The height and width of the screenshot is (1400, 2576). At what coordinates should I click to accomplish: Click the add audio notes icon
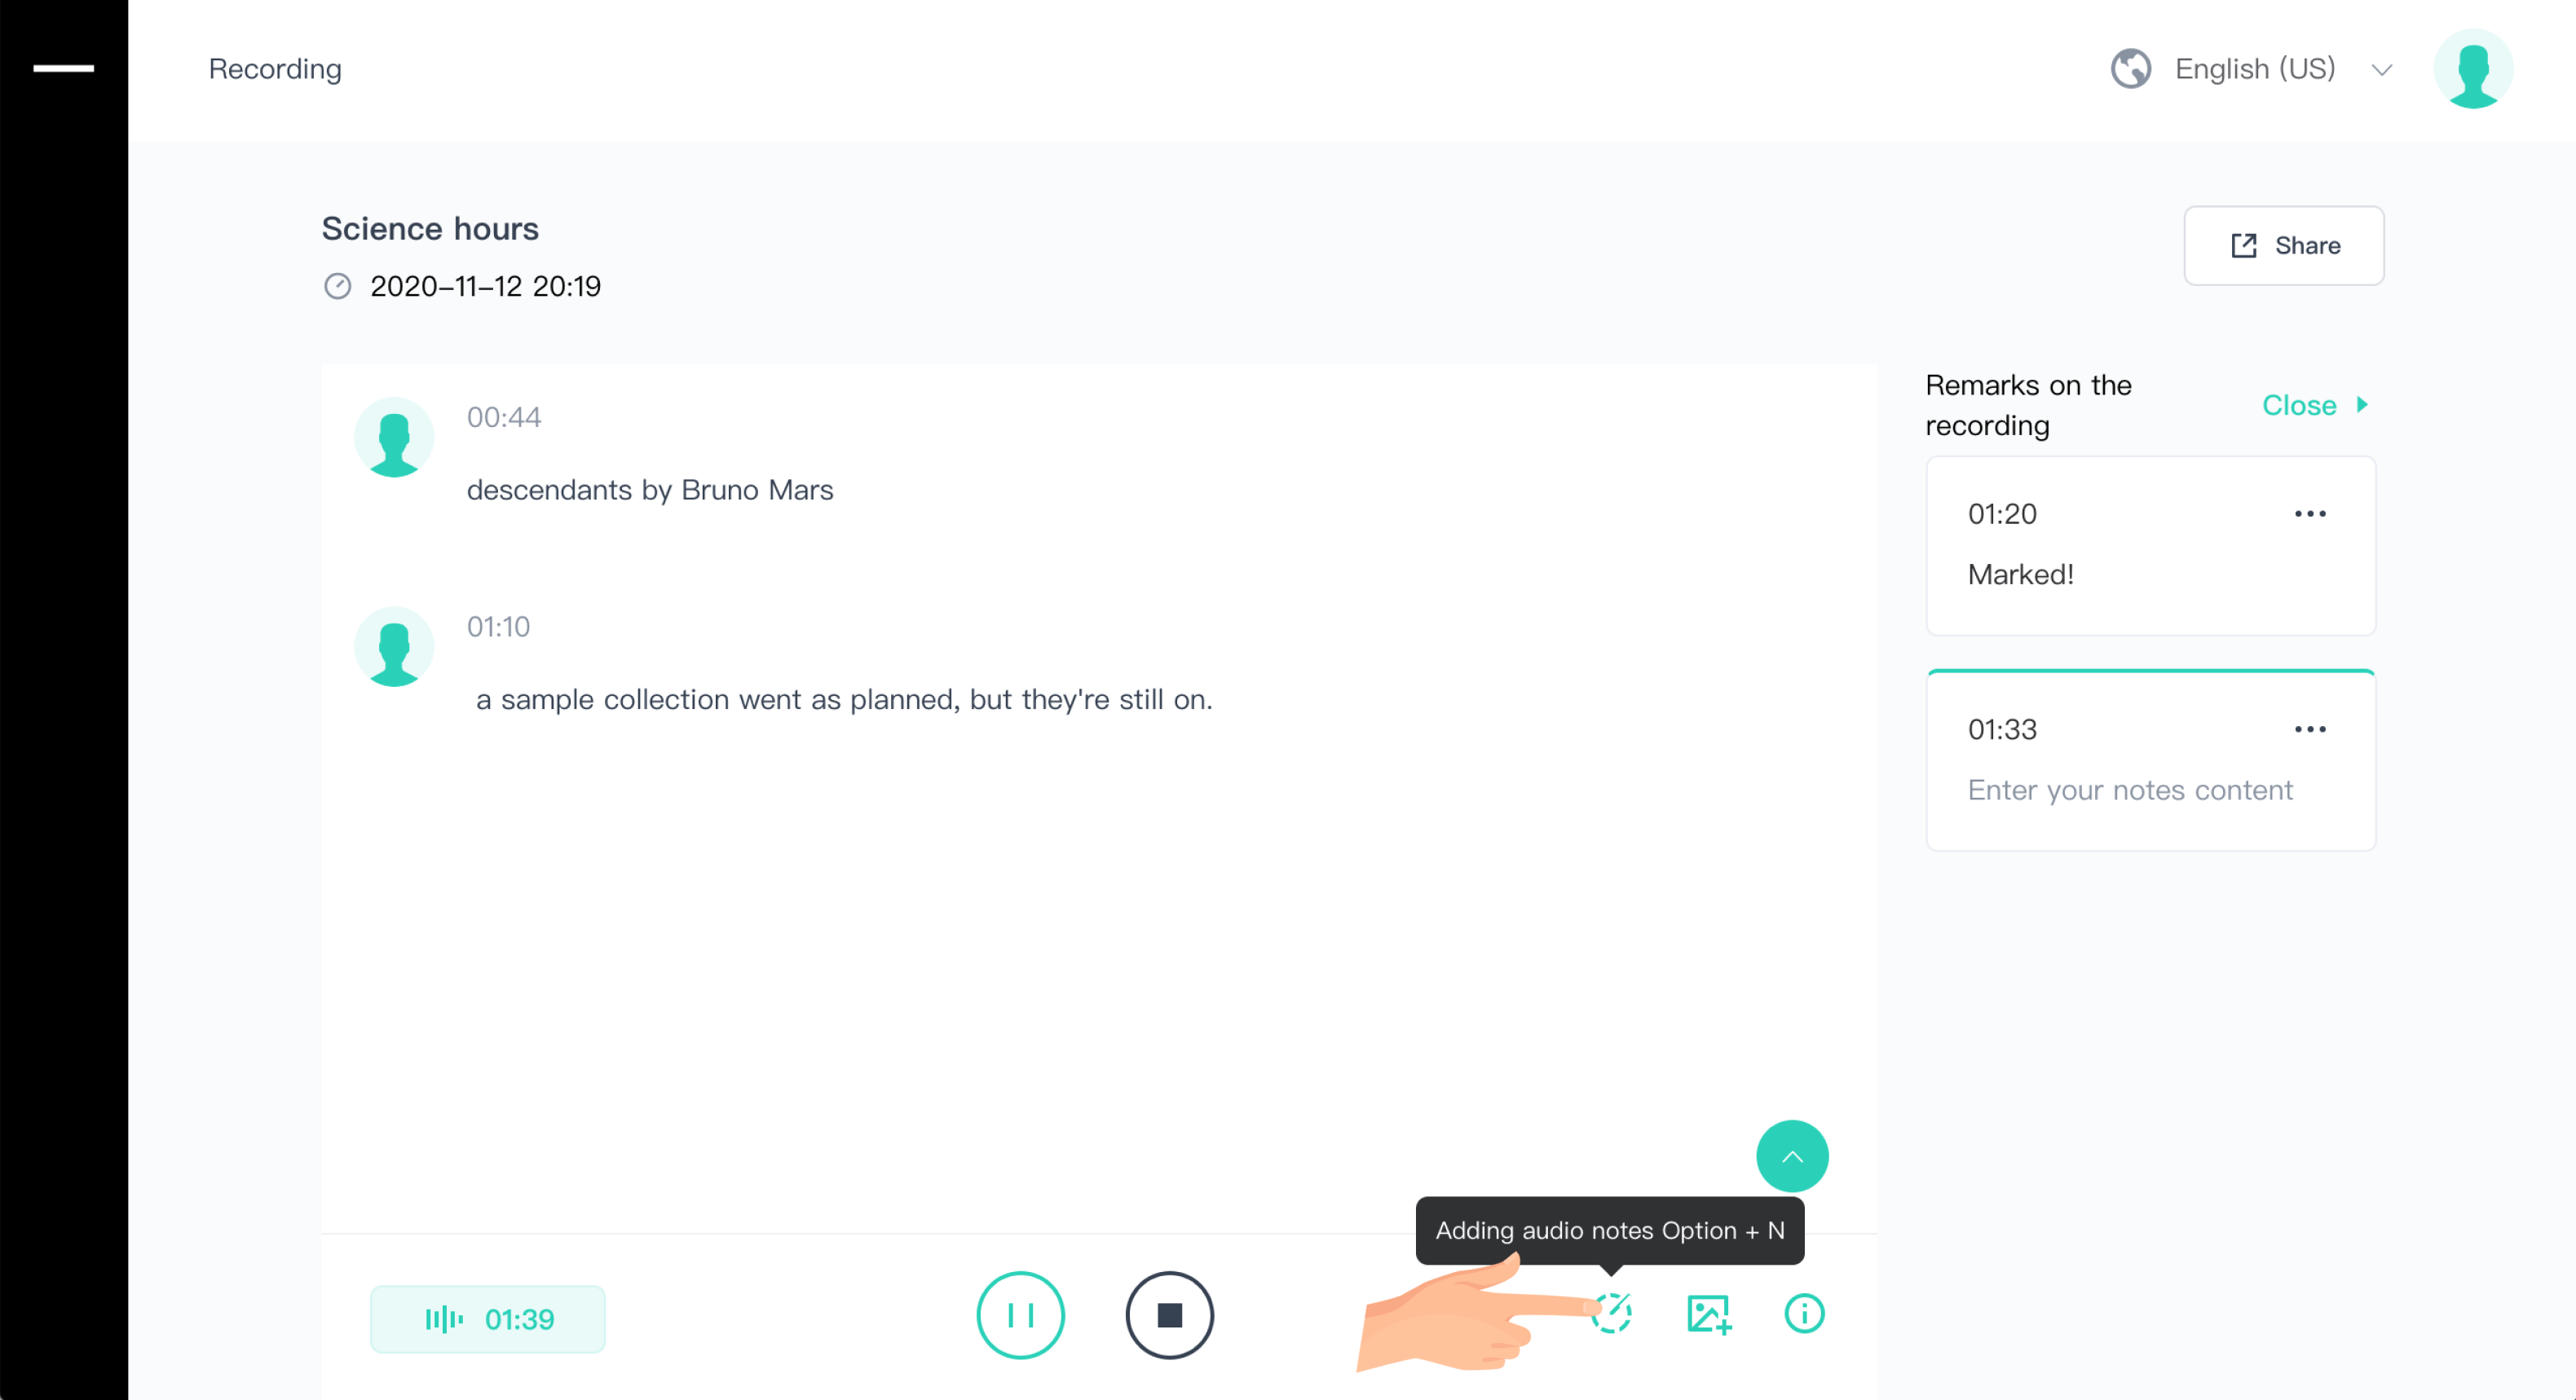pyautogui.click(x=1612, y=1313)
